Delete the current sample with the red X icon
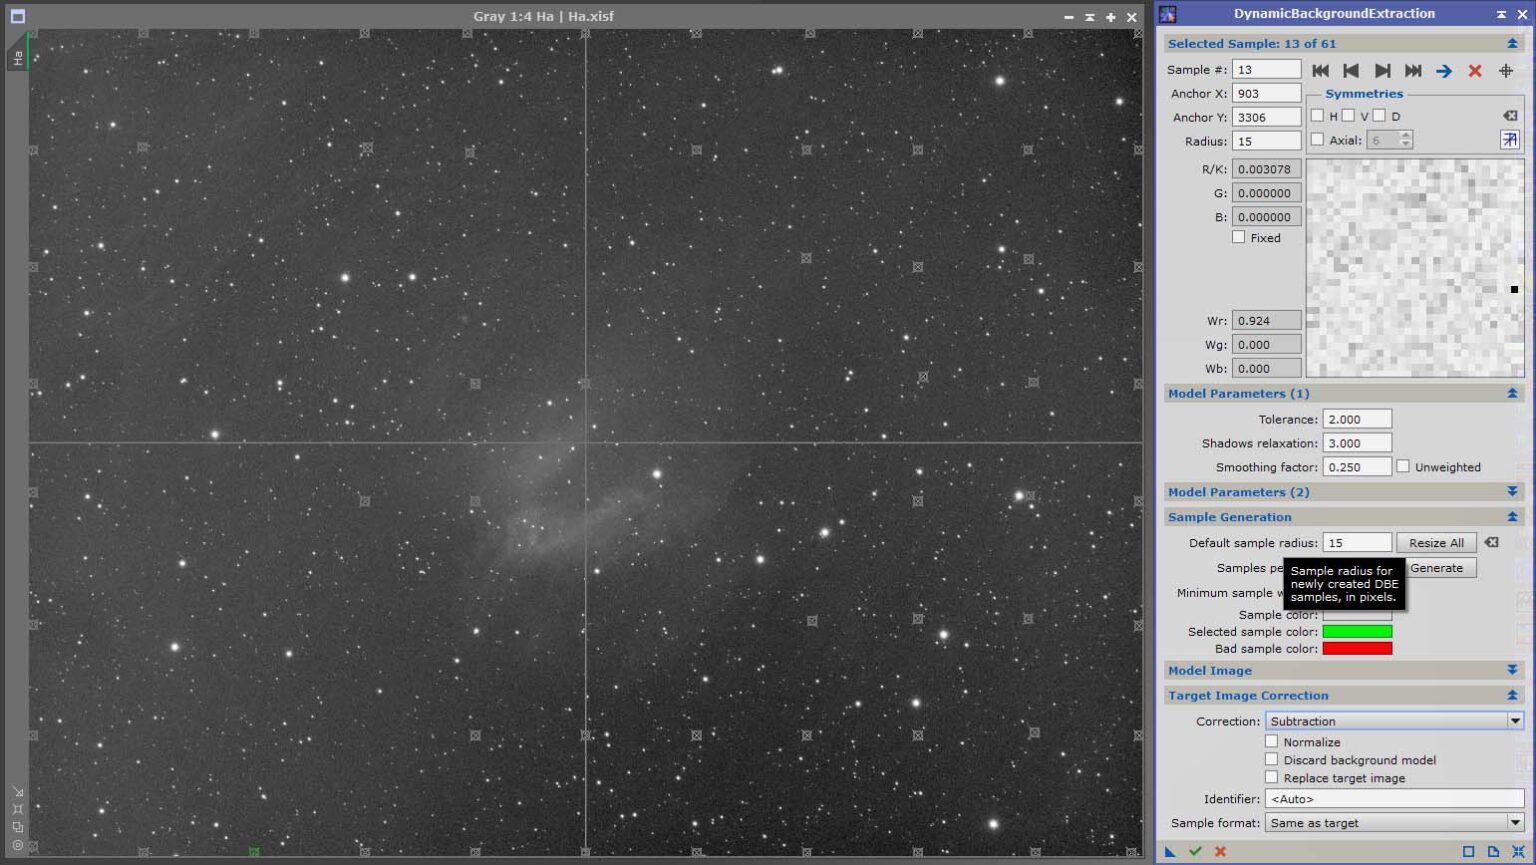 click(1475, 70)
